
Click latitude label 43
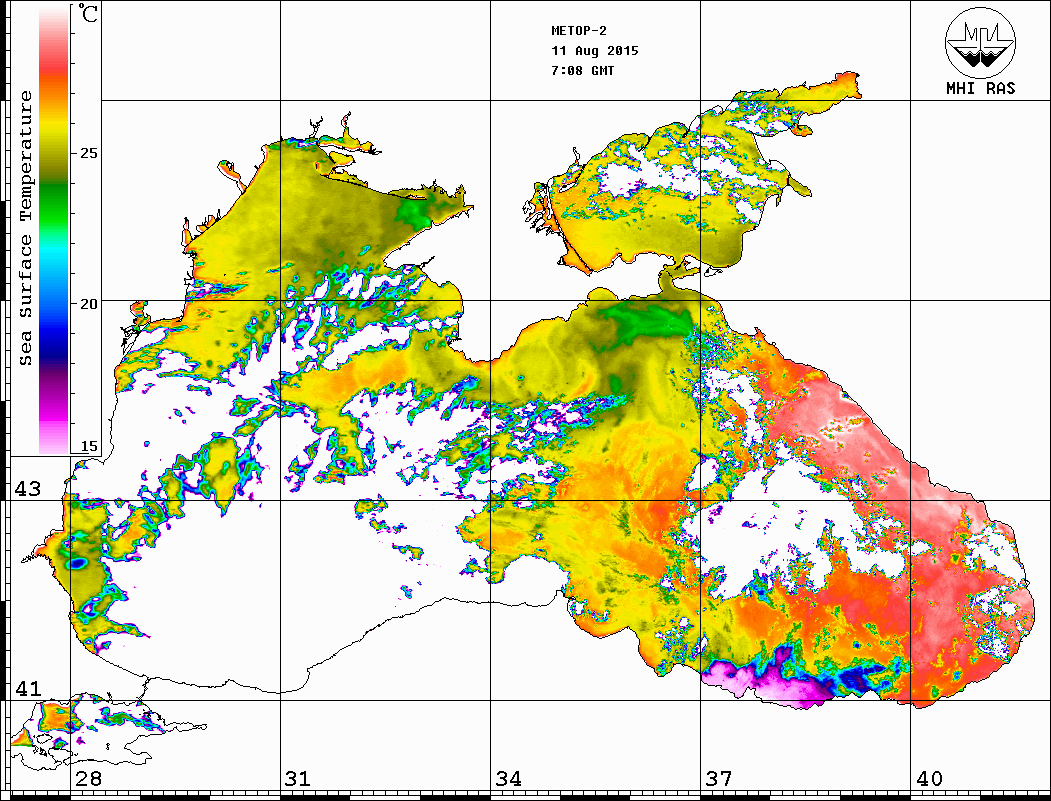[28, 489]
